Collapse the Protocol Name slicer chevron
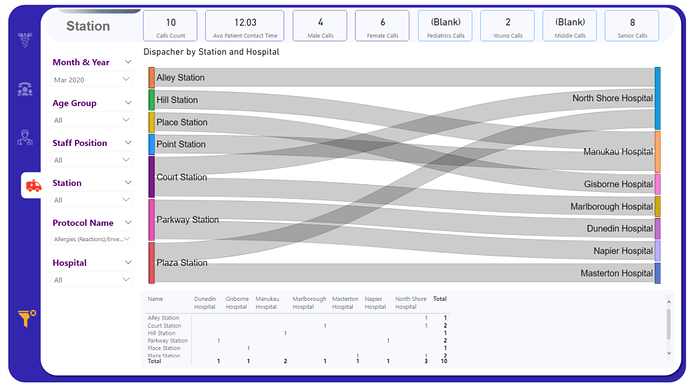The height and width of the screenshot is (387, 690). click(128, 222)
